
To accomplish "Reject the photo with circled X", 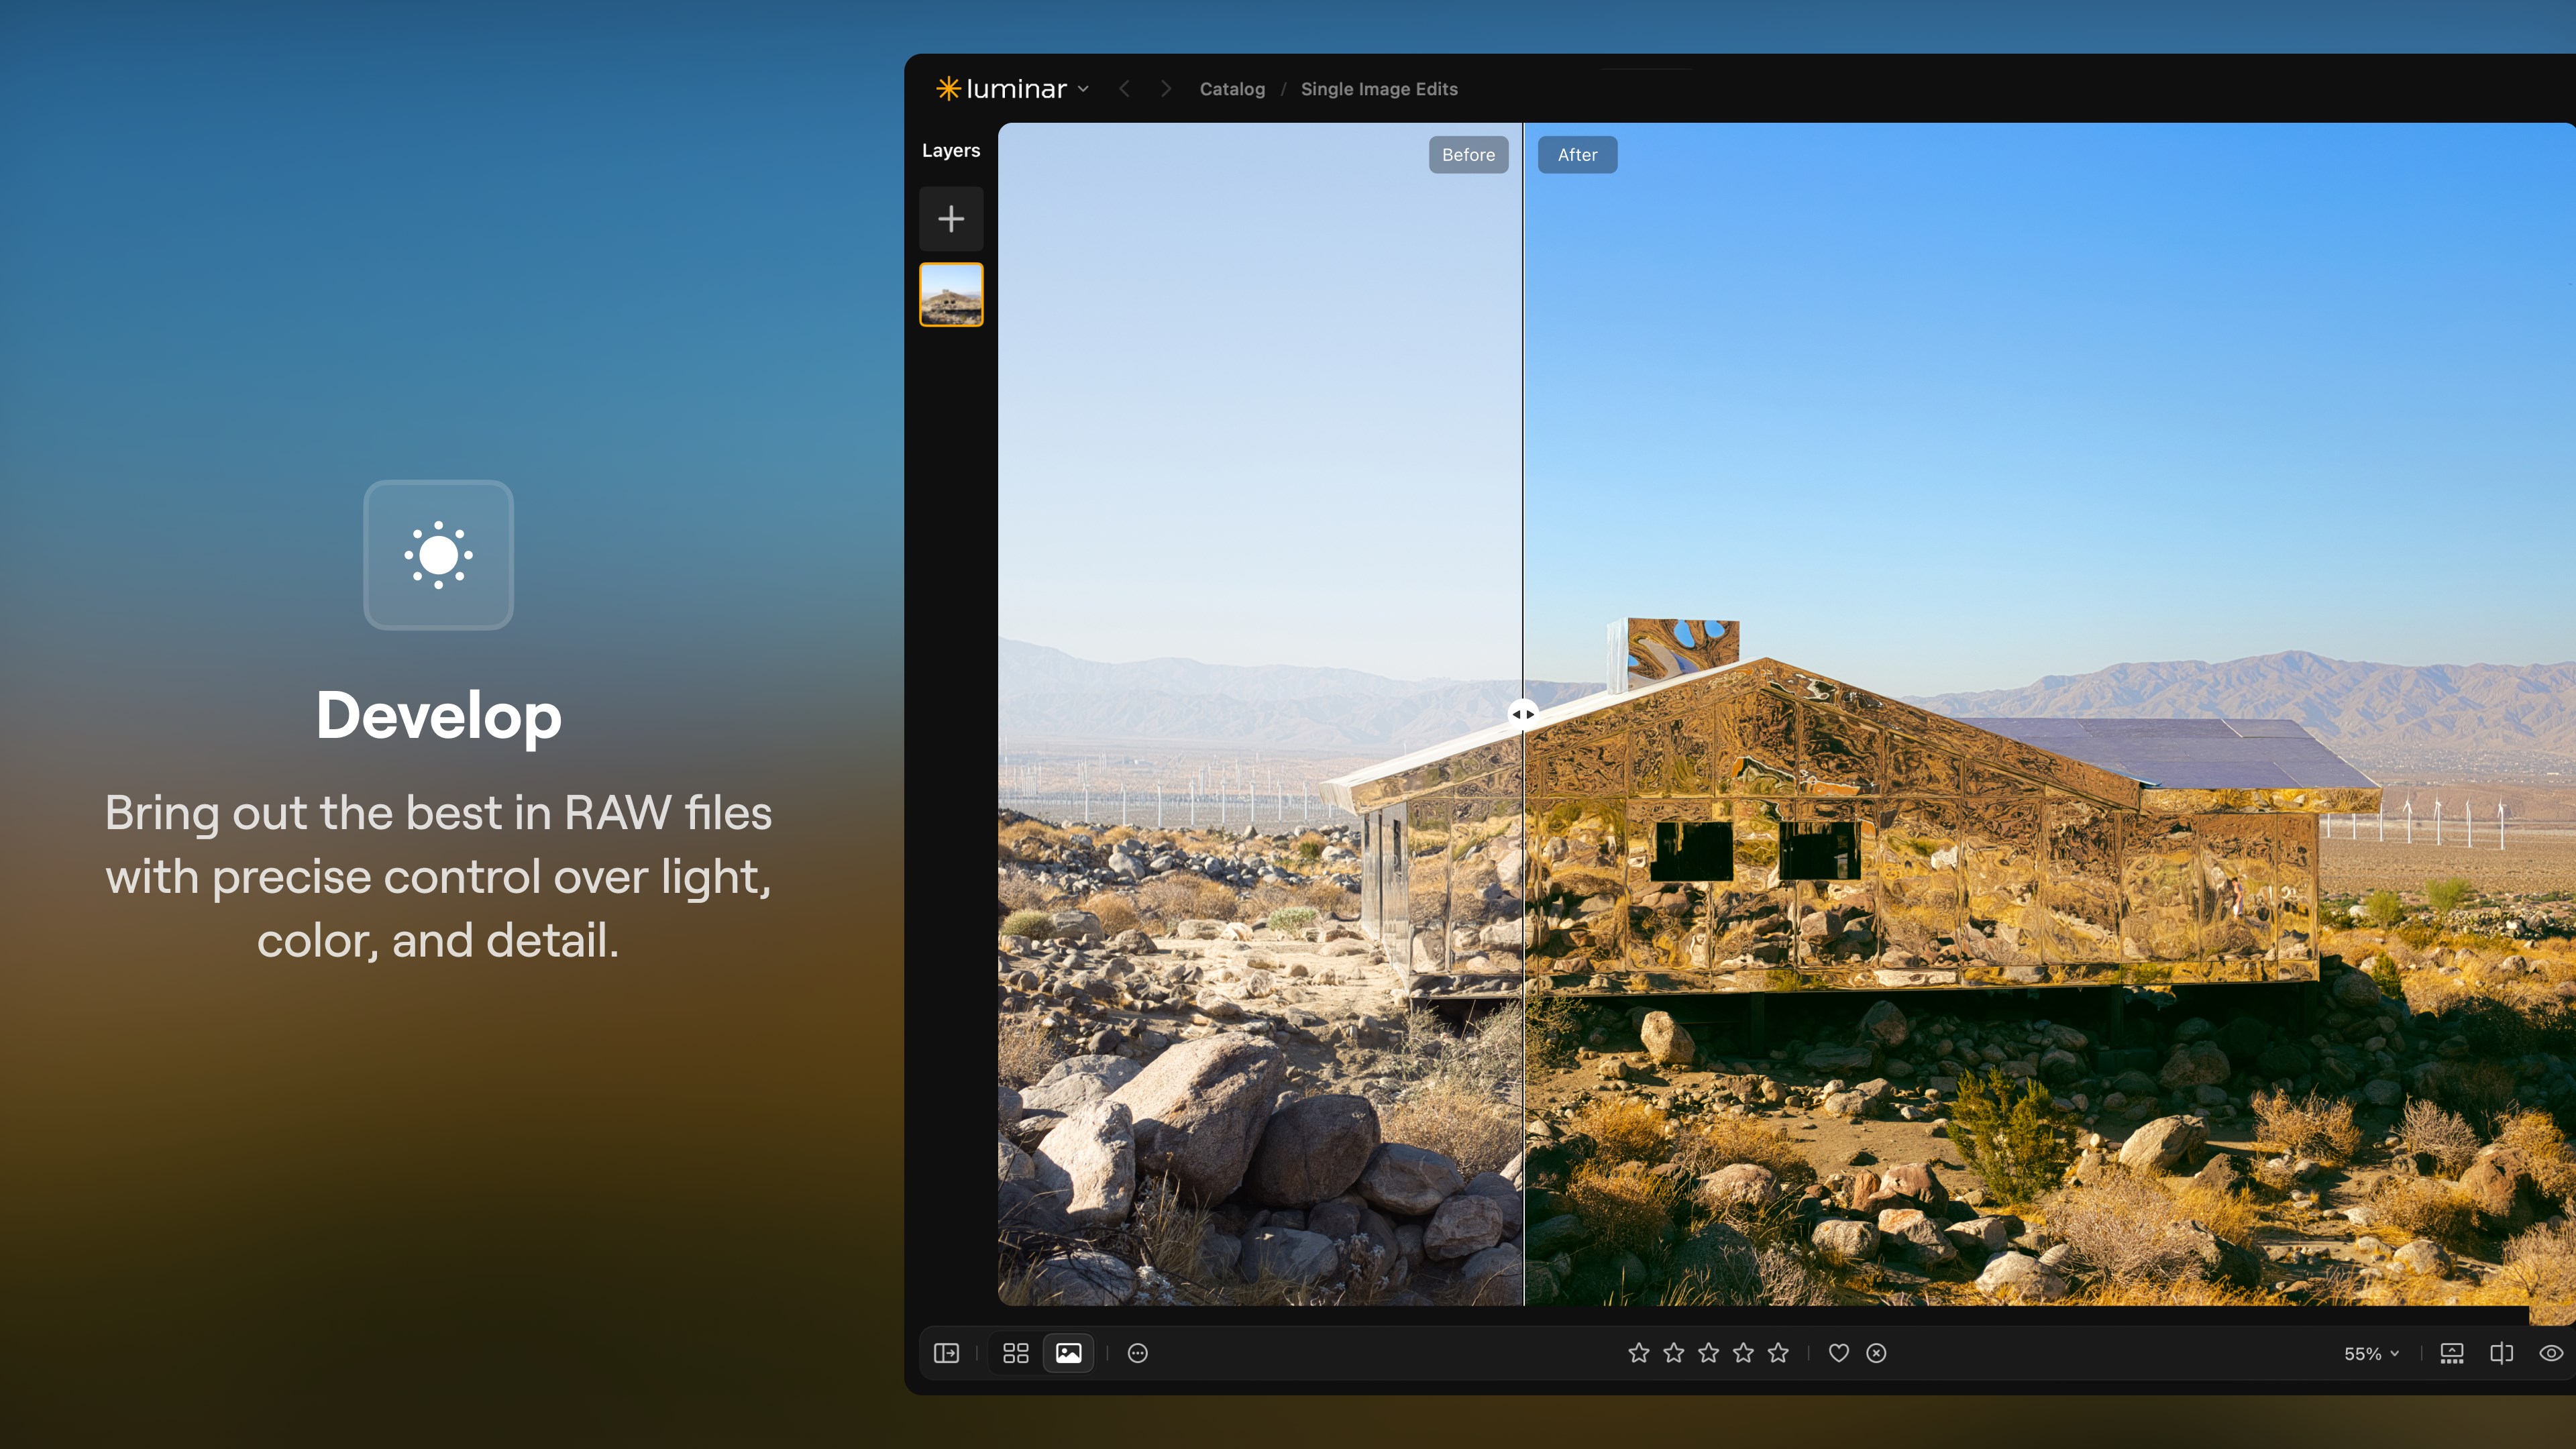I will 1877,1353.
